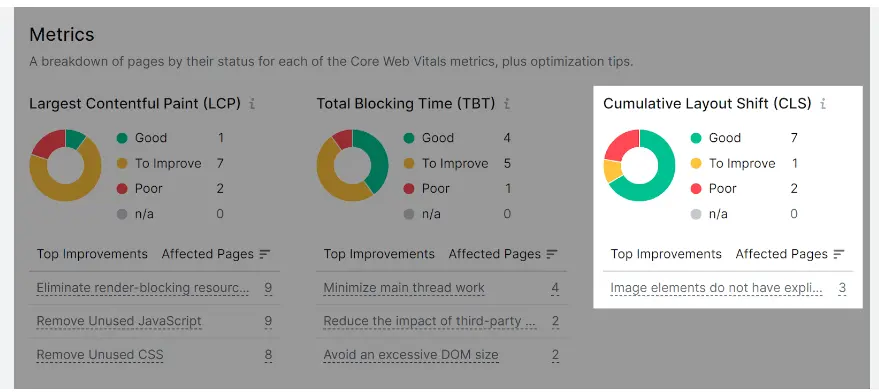Open Minimize main thread work tip
Viewport: 879px width, 392px height.
tap(404, 288)
